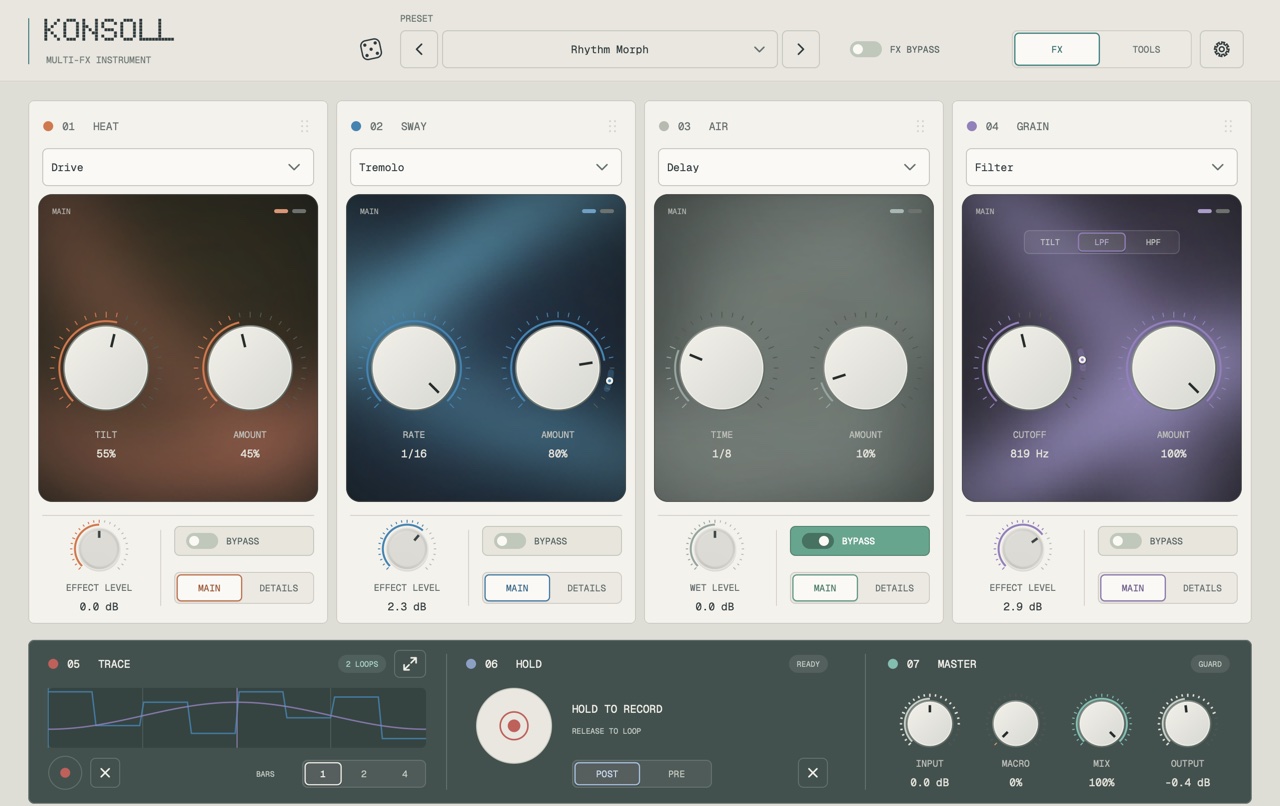Click drag handle of the GRAIN module
This screenshot has height=806, width=1280.
[x=1228, y=126]
